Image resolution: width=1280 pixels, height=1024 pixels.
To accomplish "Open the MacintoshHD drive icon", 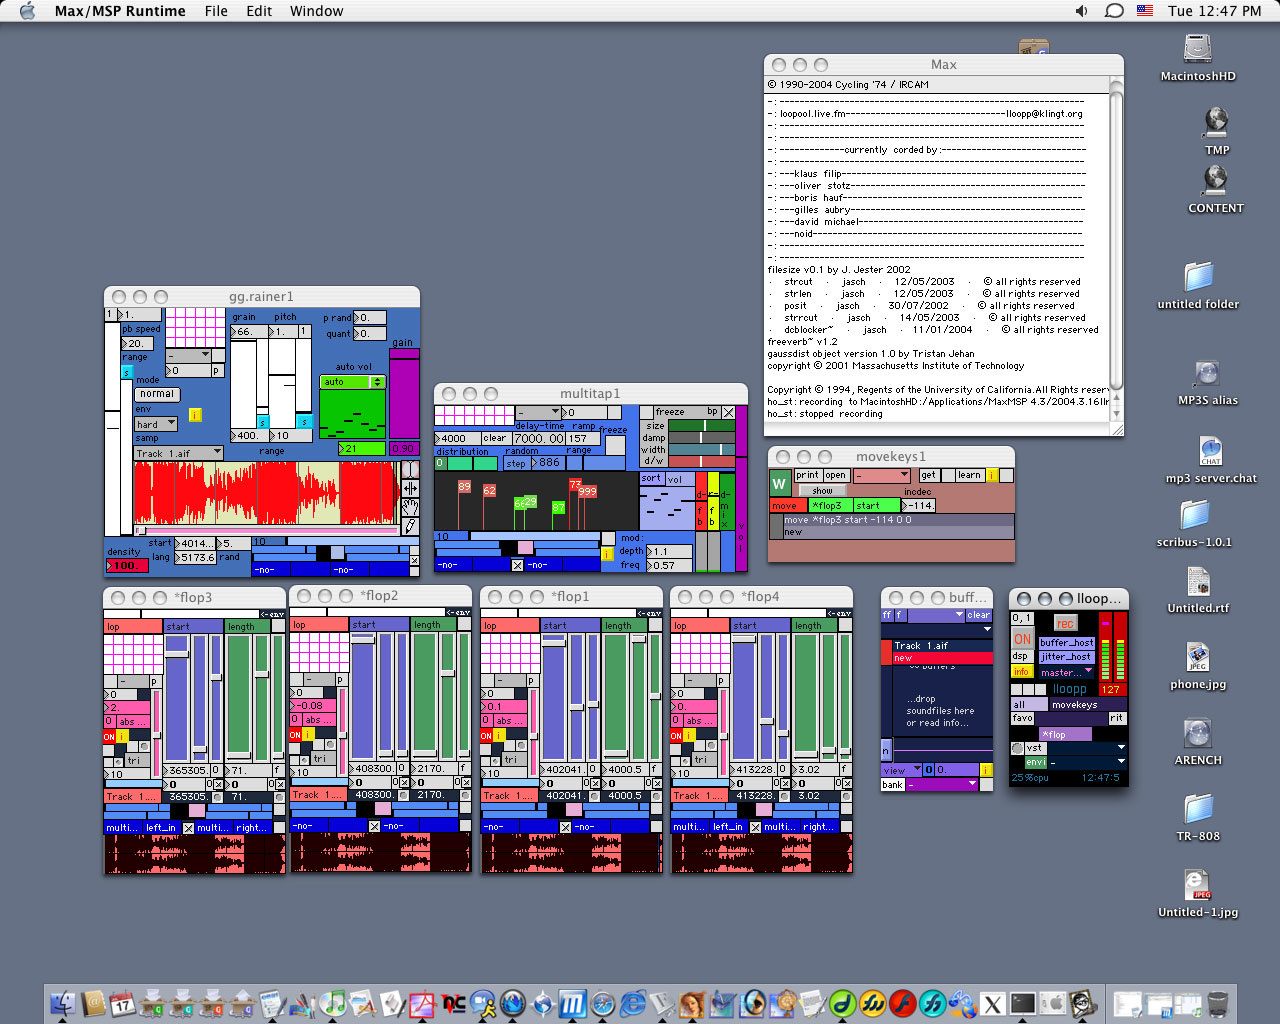I will pos(1197,50).
